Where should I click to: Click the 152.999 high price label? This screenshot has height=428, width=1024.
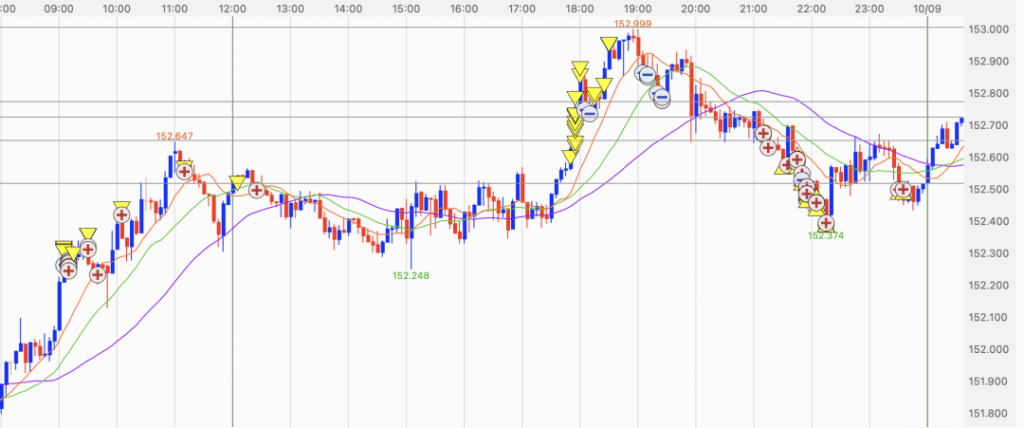pos(632,23)
